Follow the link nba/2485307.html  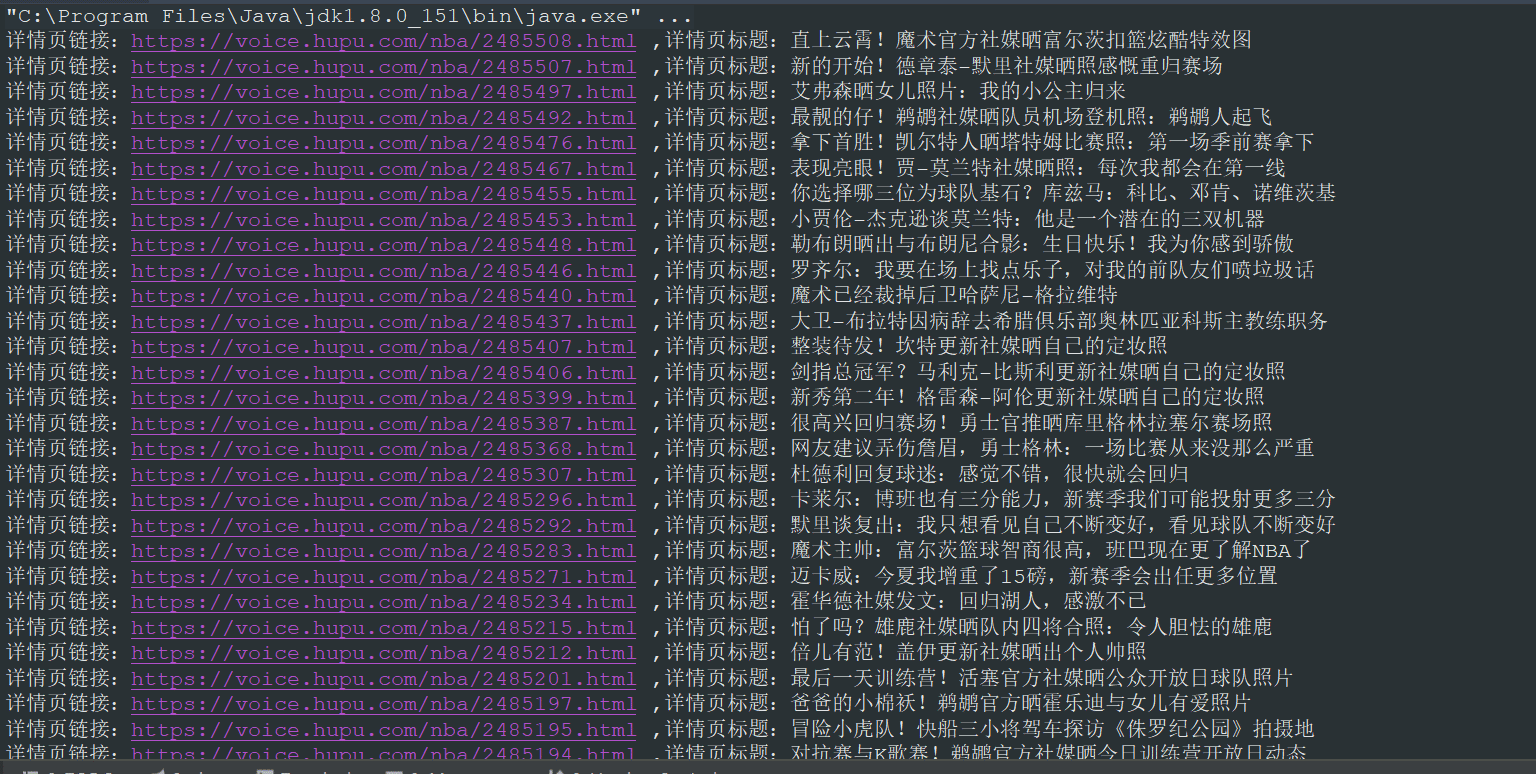pyautogui.click(x=384, y=475)
